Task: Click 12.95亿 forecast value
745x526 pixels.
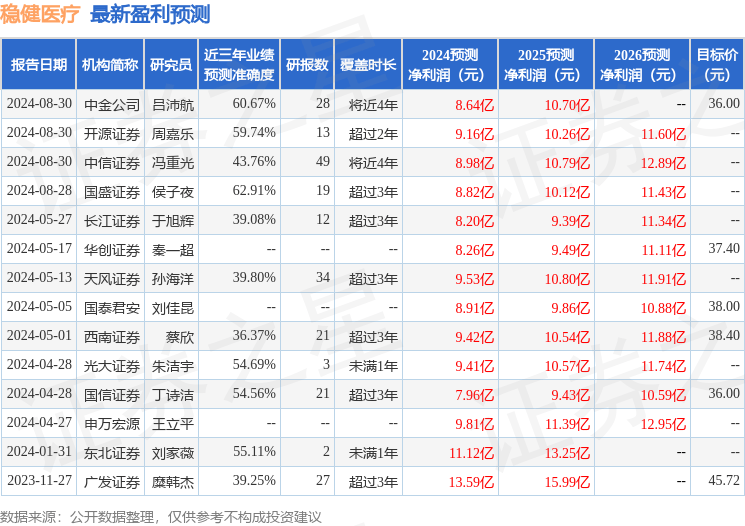Action: click(x=663, y=423)
